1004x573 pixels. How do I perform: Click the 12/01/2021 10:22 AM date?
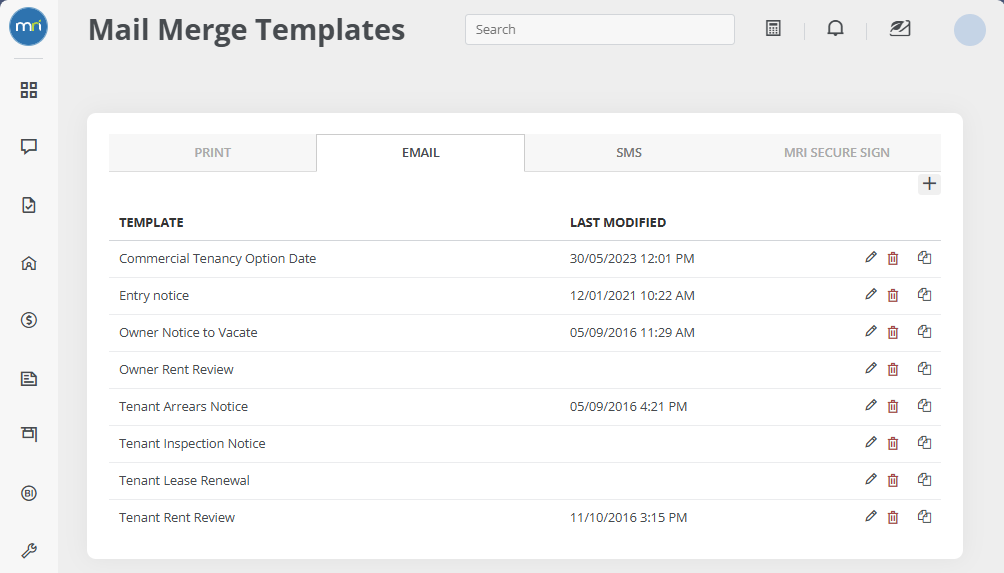[632, 296]
